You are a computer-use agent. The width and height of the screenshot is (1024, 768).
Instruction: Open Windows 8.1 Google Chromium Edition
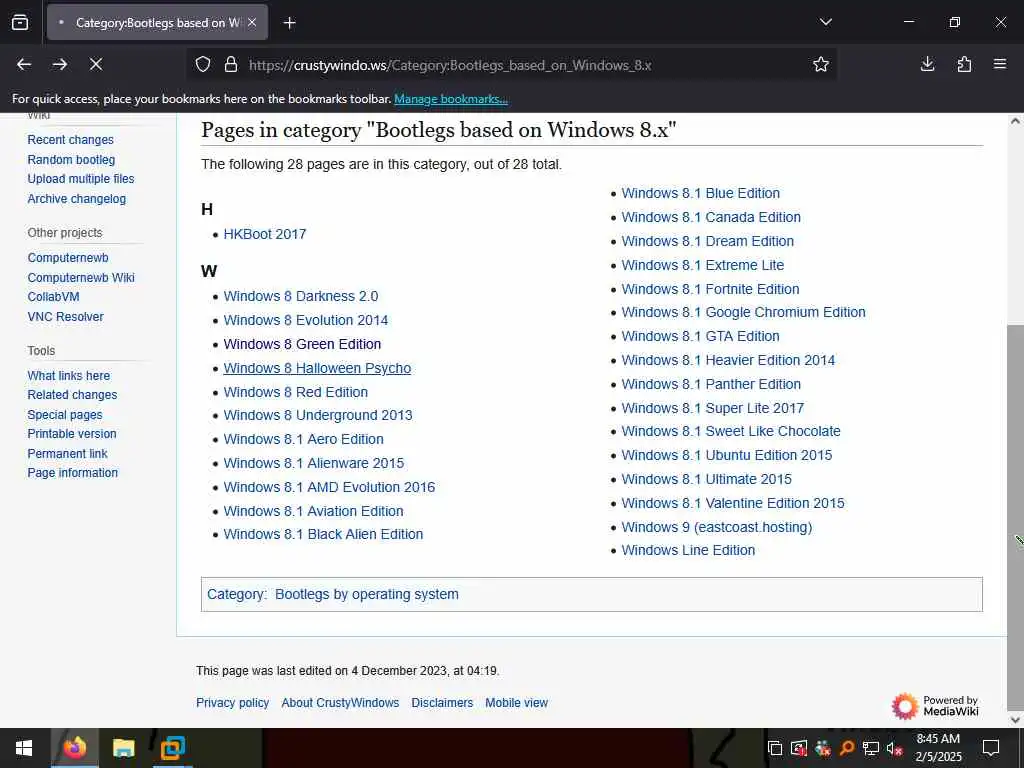click(x=743, y=312)
